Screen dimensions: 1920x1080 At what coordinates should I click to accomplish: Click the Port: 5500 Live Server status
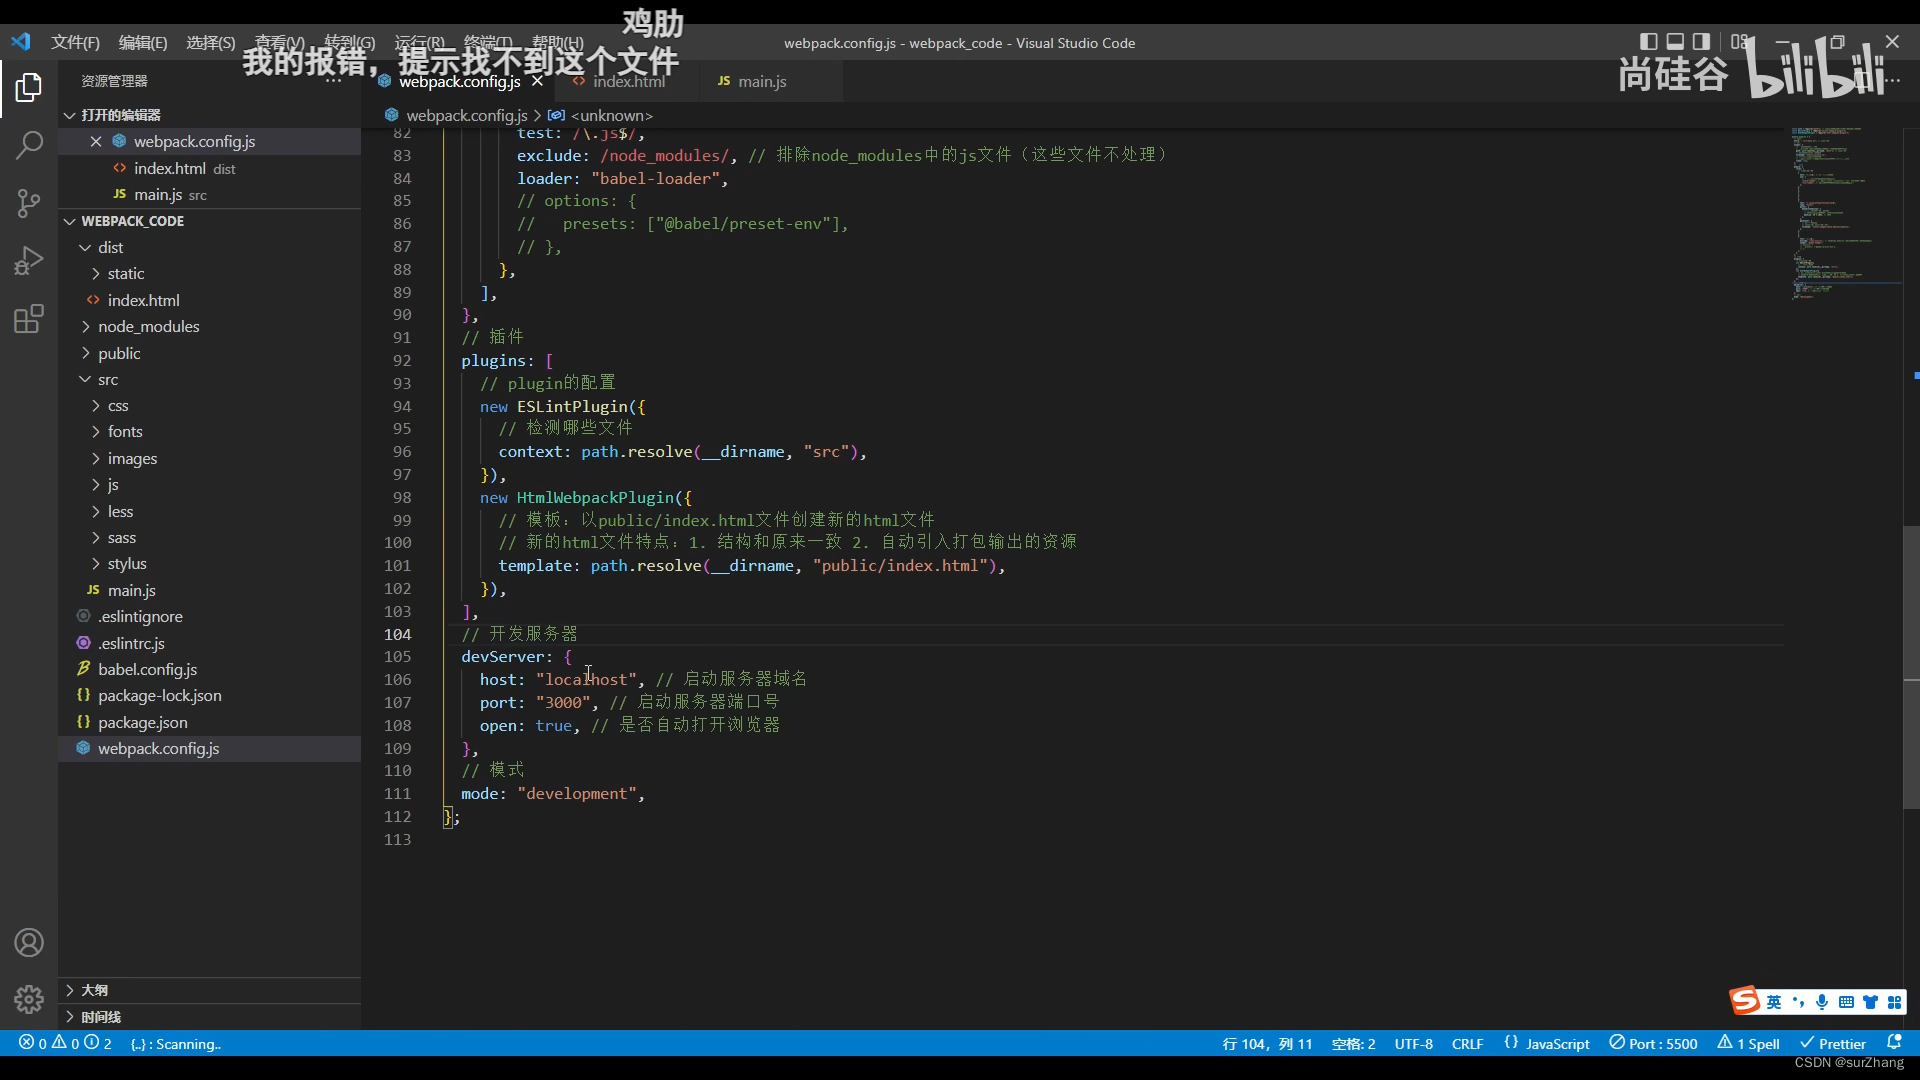(1653, 1043)
